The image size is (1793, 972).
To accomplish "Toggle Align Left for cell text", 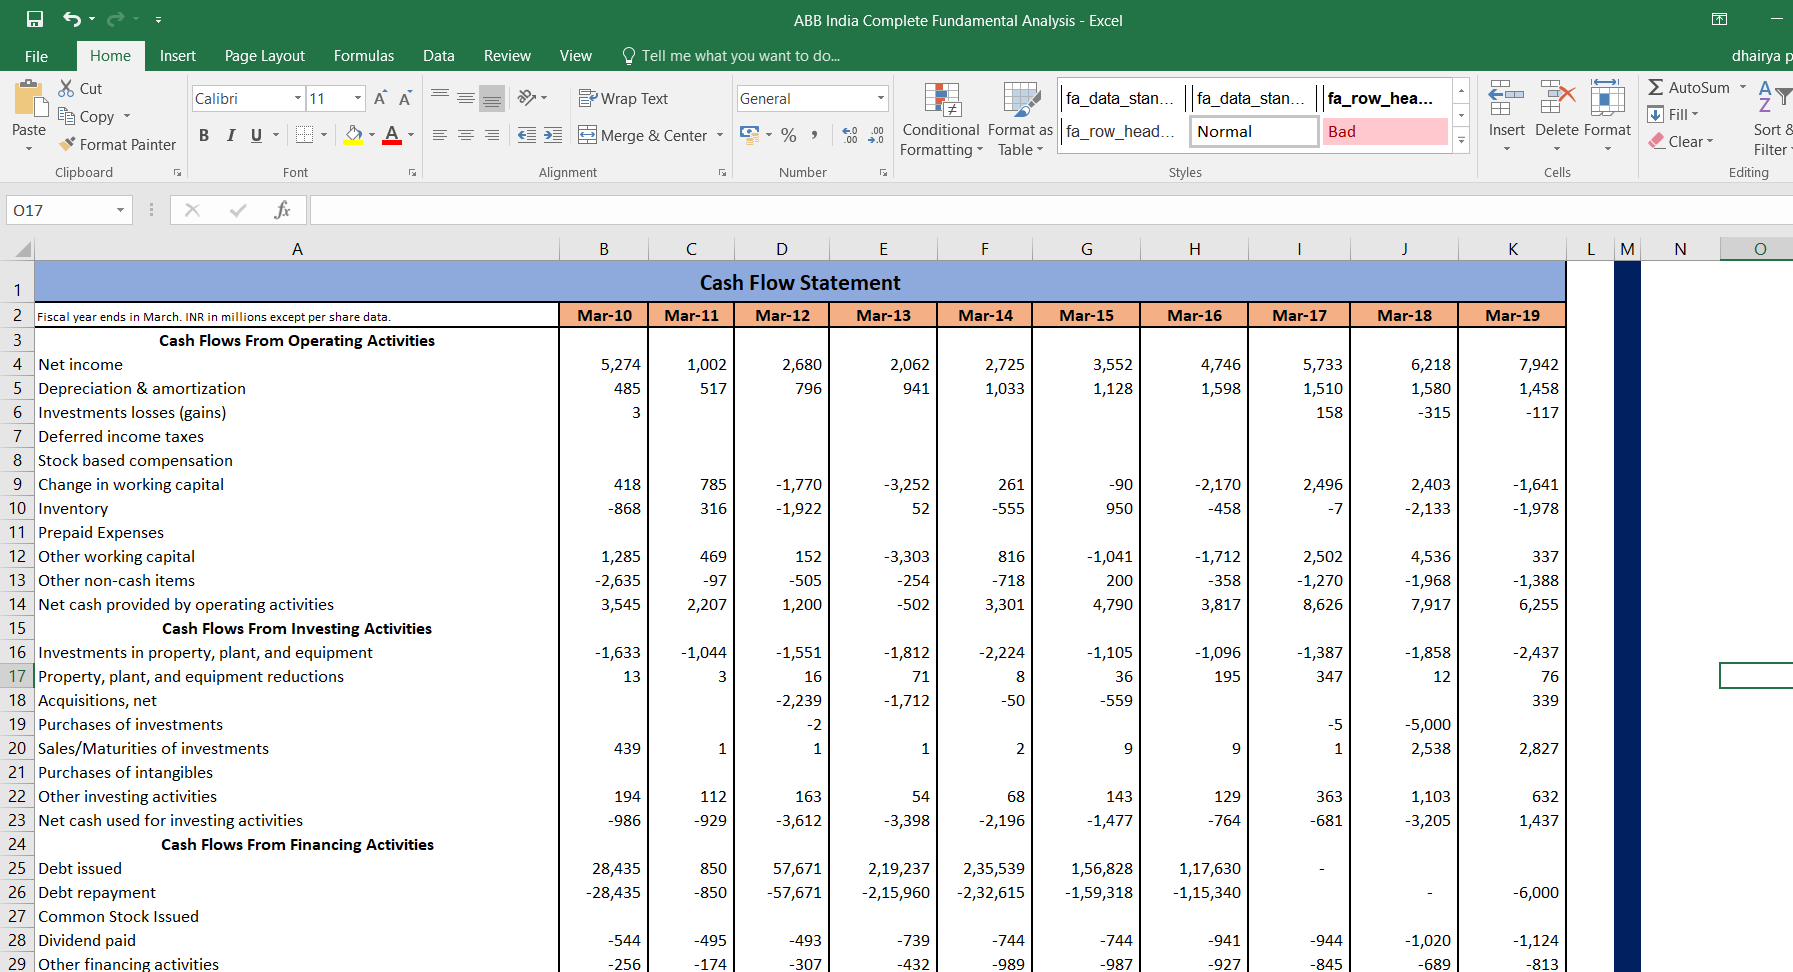I will tap(440, 135).
